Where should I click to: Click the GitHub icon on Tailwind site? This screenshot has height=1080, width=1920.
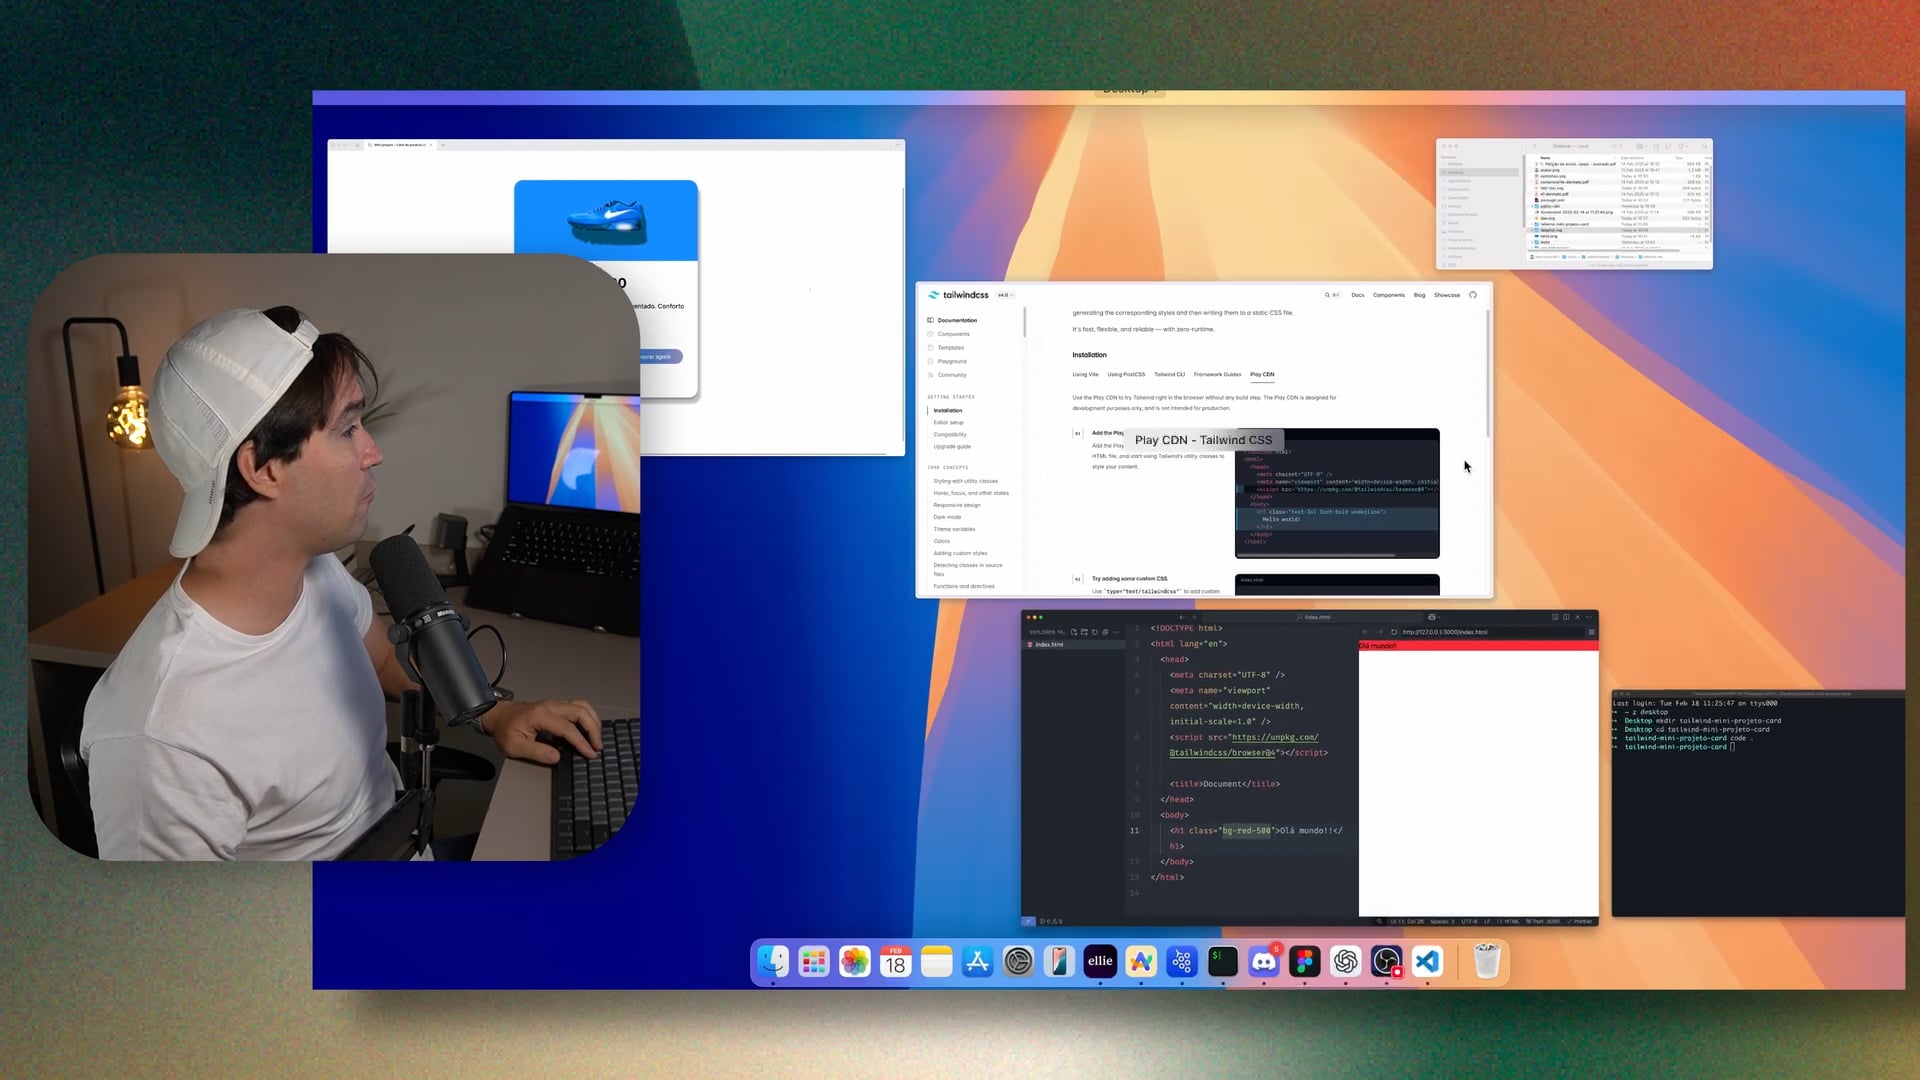coord(1473,295)
